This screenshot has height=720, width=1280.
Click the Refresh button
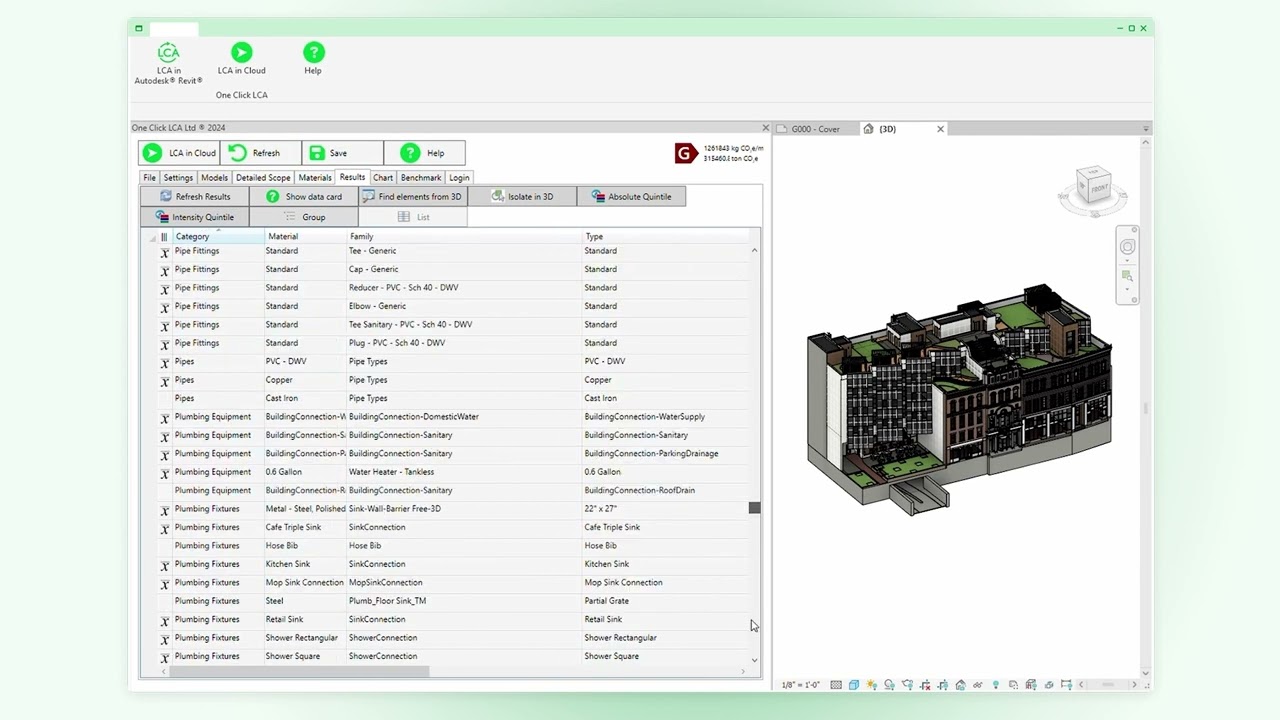pyautogui.click(x=261, y=153)
